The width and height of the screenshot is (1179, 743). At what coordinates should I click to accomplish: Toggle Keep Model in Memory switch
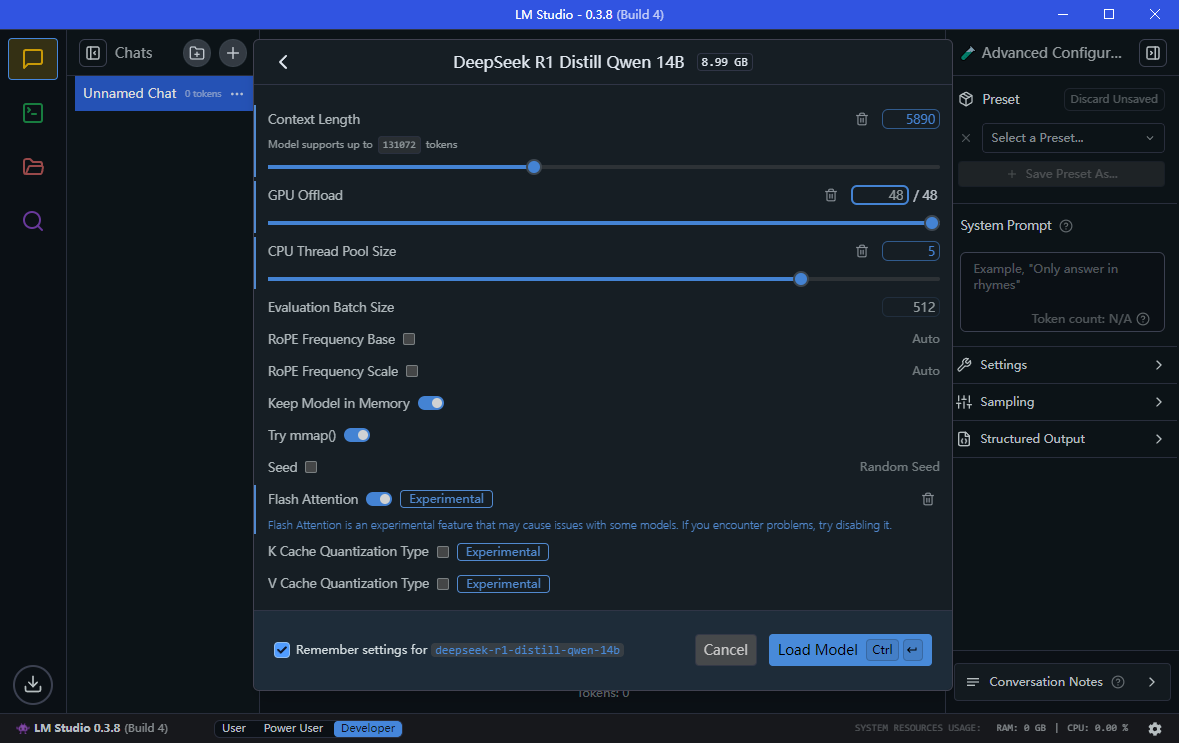pyautogui.click(x=431, y=403)
